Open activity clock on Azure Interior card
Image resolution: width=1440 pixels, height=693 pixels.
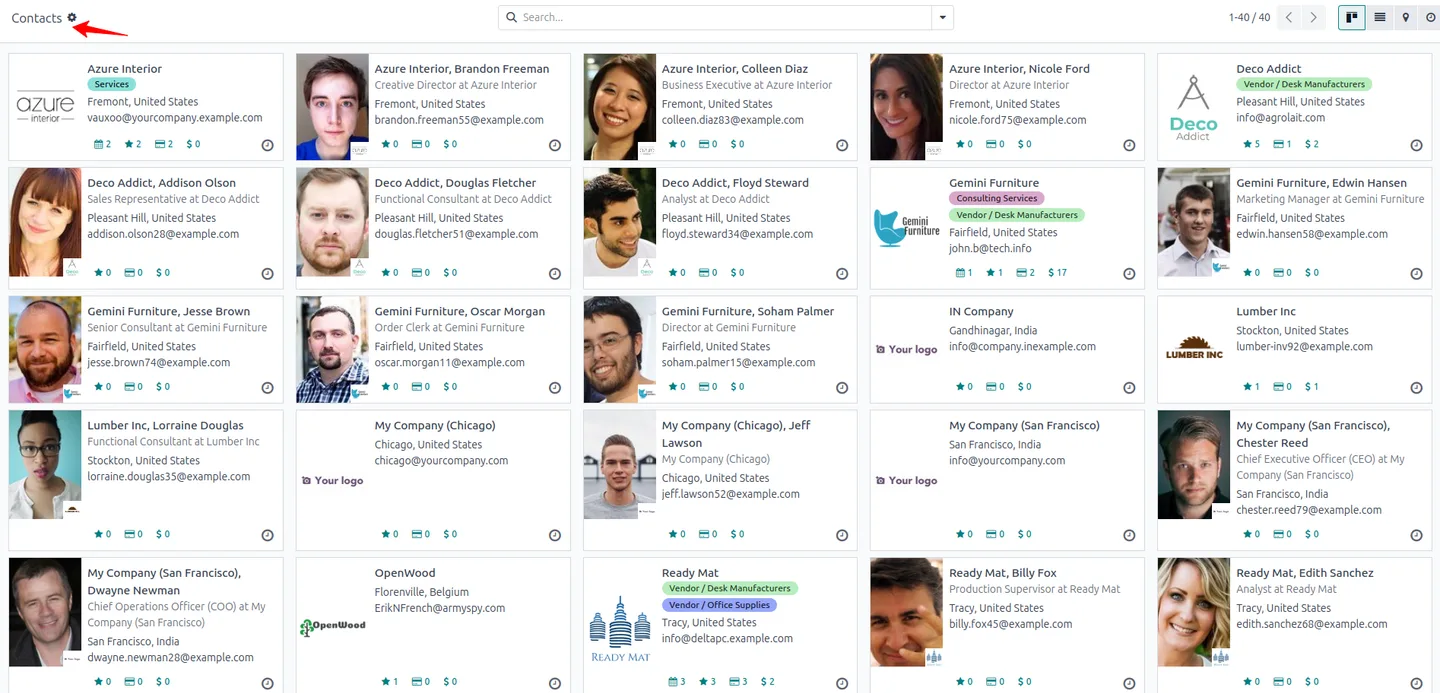pyautogui.click(x=267, y=145)
